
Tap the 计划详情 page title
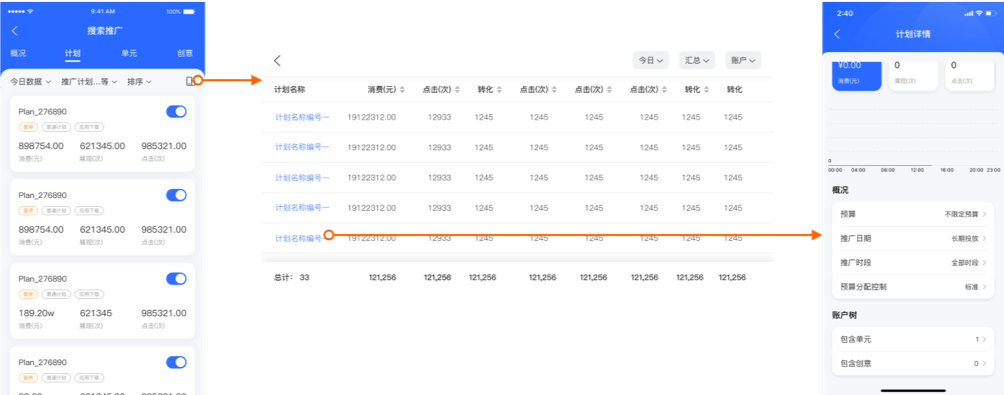(912, 35)
